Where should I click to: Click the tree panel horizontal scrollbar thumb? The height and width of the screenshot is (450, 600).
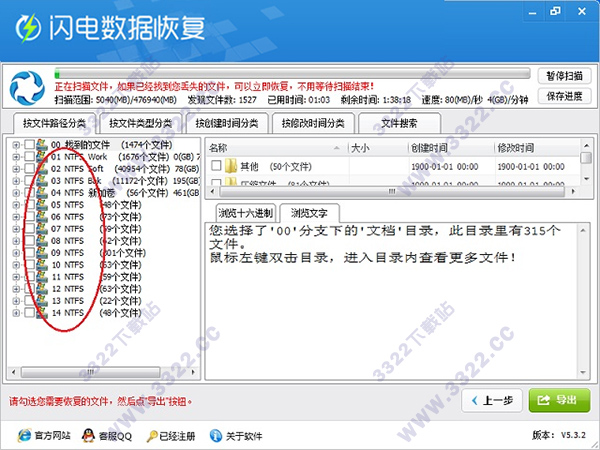click(x=91, y=372)
